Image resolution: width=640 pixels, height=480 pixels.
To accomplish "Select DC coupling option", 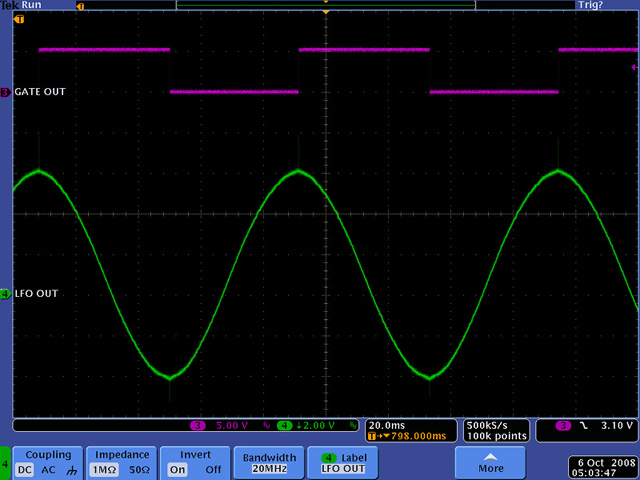I will (x=24, y=470).
